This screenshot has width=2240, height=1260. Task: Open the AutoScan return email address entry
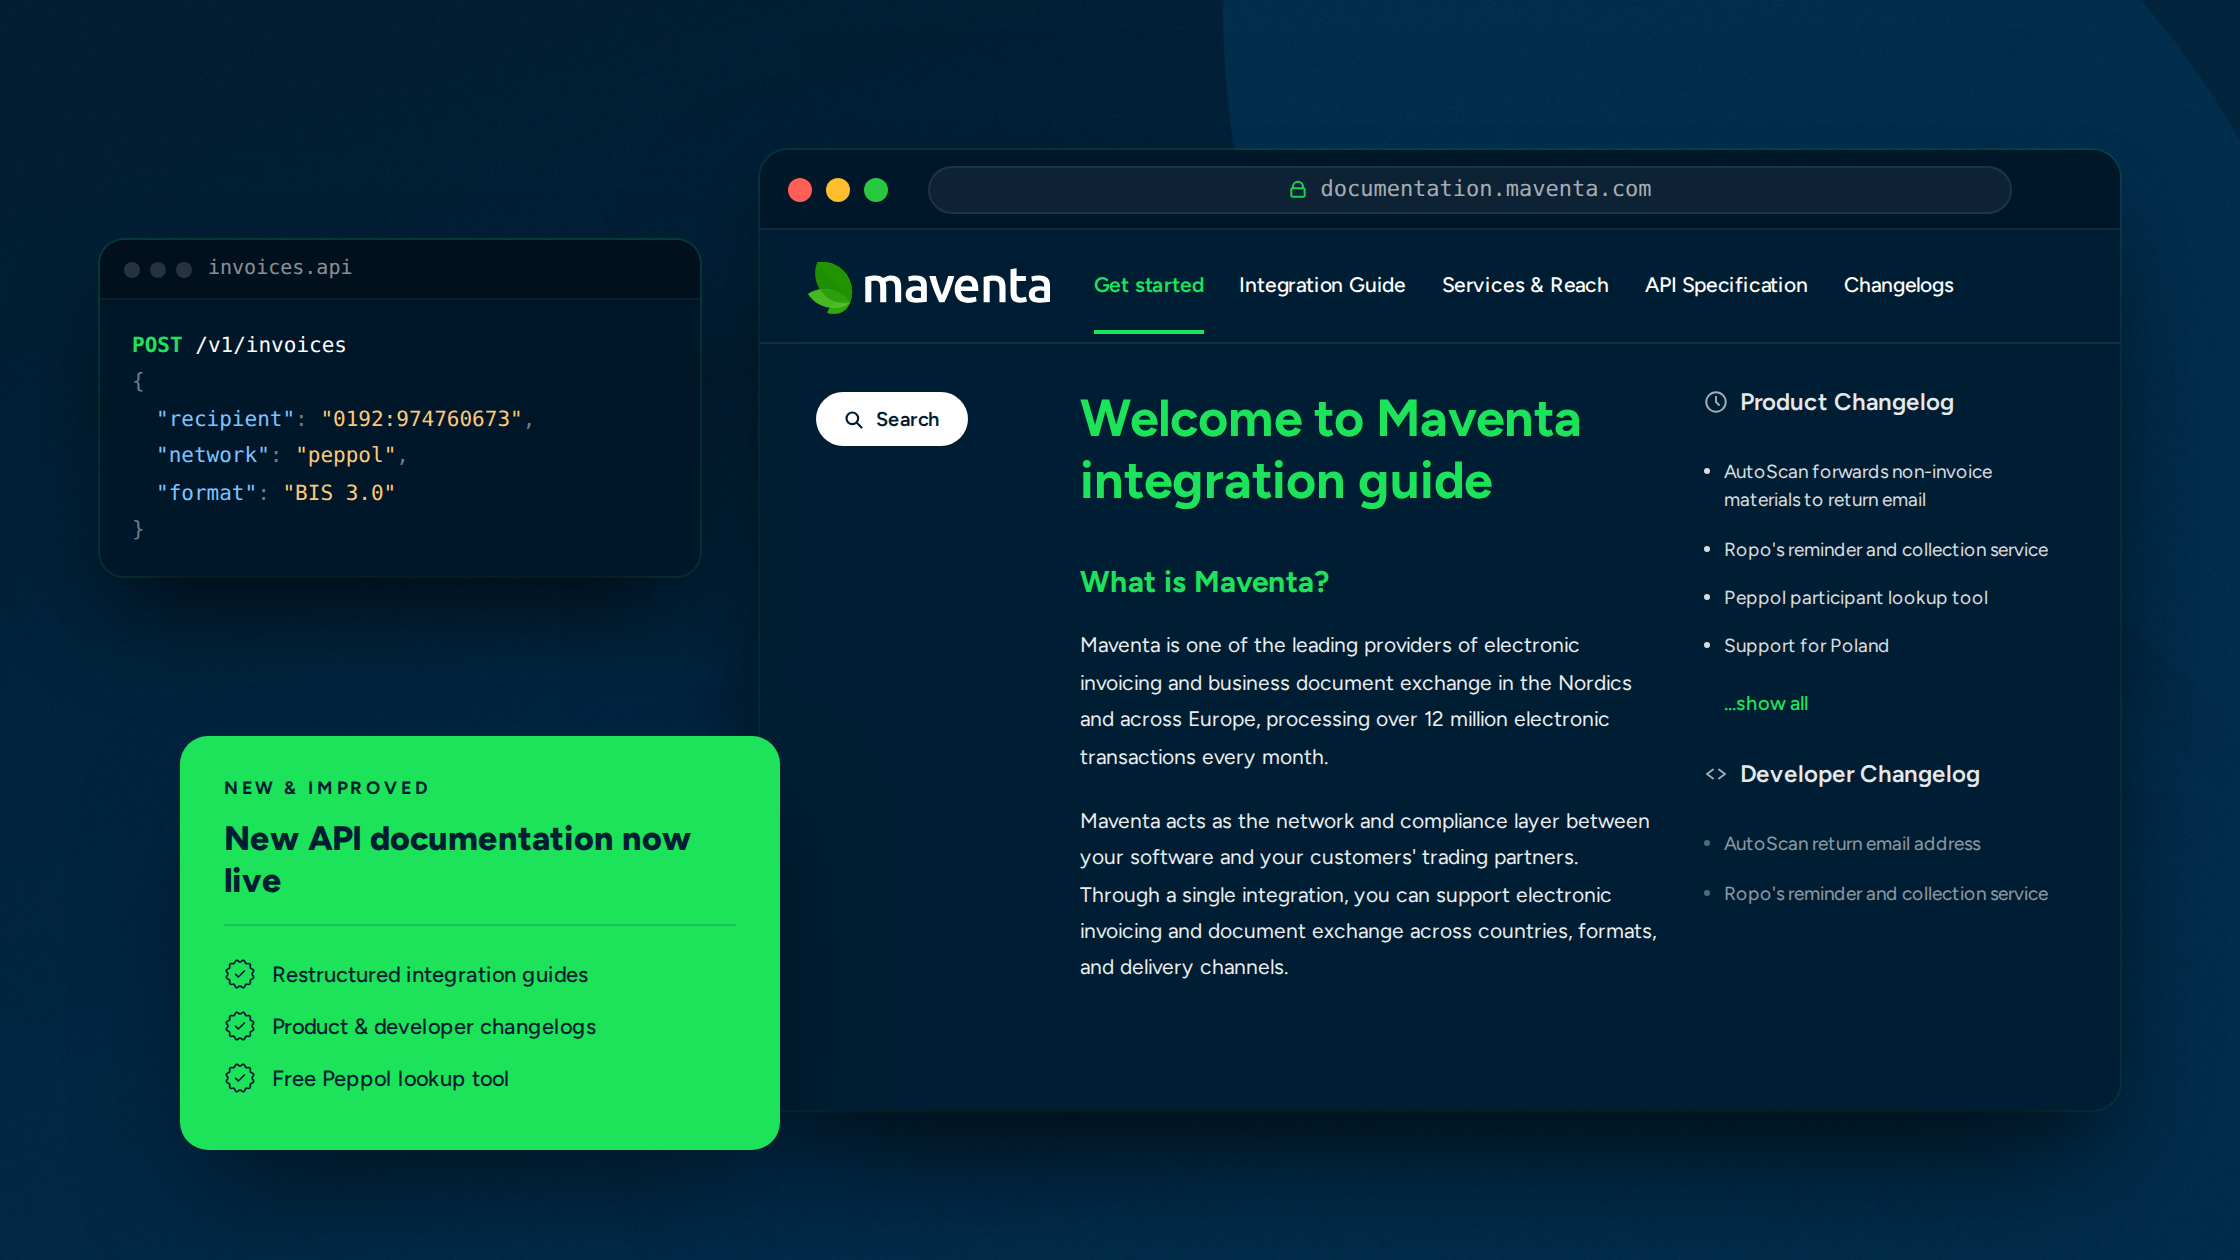tap(1851, 843)
